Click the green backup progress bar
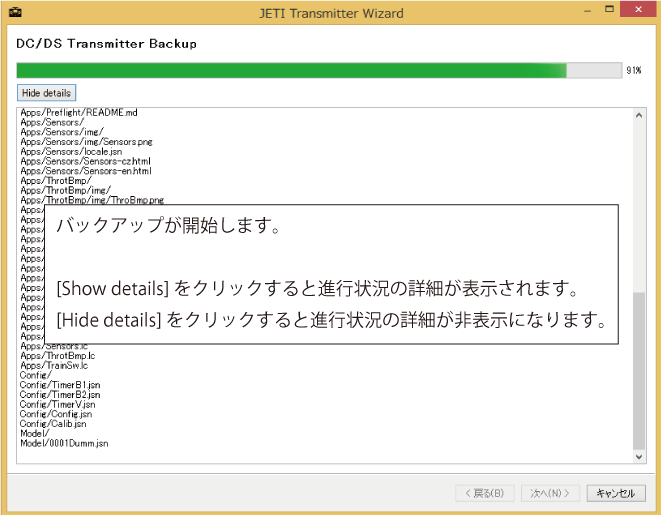This screenshot has height=515, width=661. (319, 70)
